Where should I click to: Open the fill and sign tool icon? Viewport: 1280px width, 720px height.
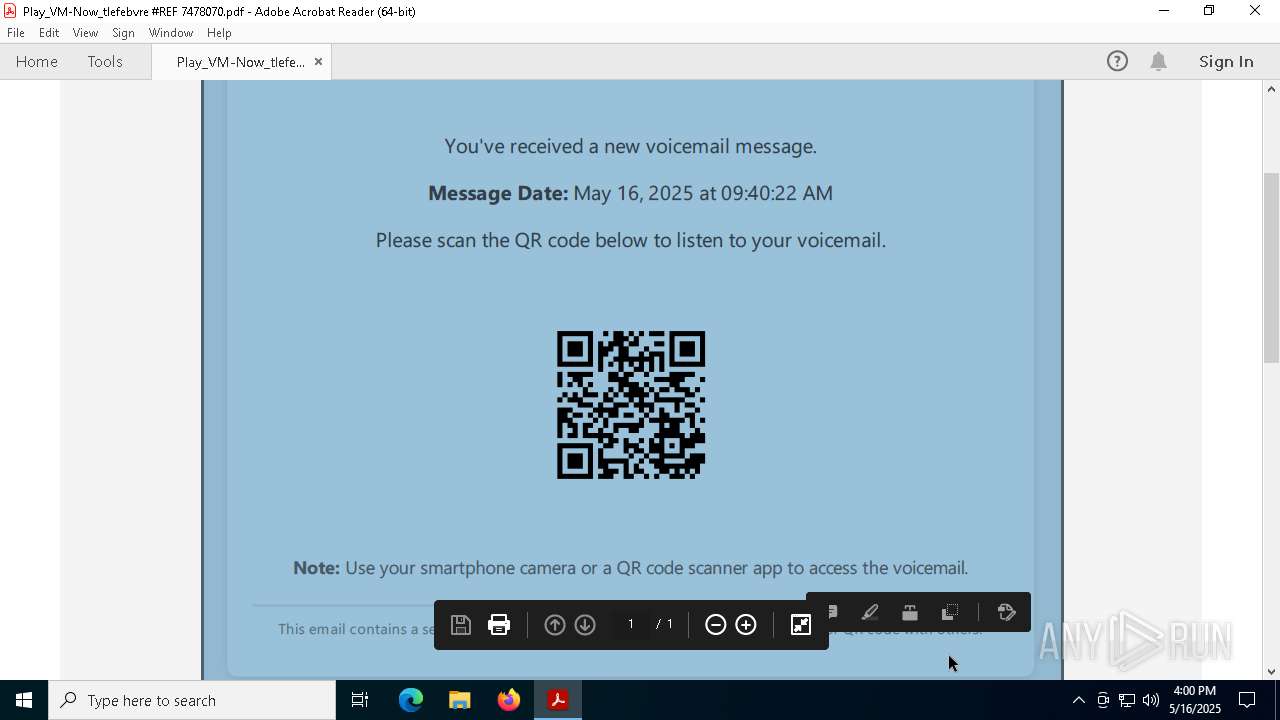click(x=1007, y=612)
